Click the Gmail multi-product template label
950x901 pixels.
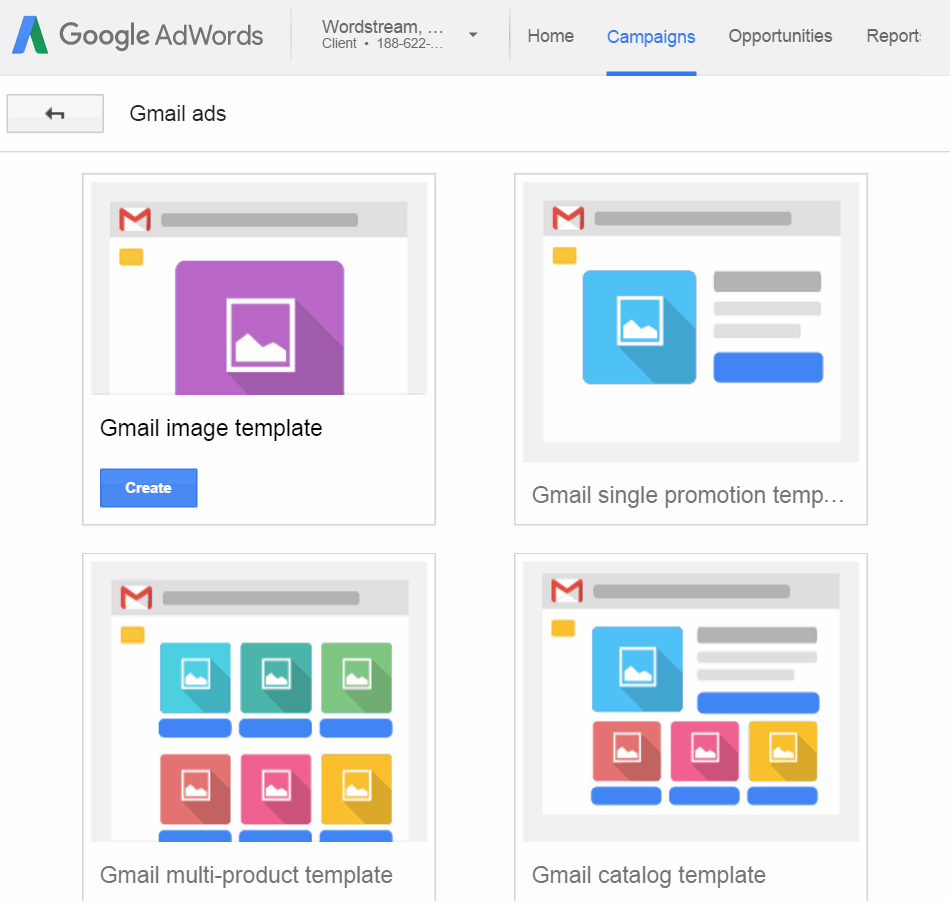pos(246,875)
